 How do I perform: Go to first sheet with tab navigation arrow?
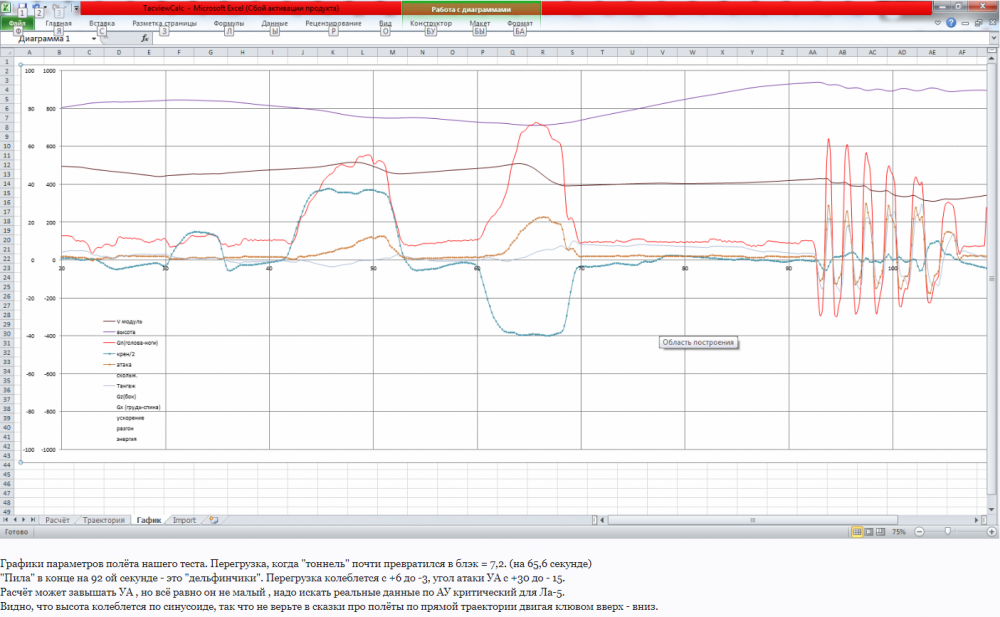coord(6,520)
